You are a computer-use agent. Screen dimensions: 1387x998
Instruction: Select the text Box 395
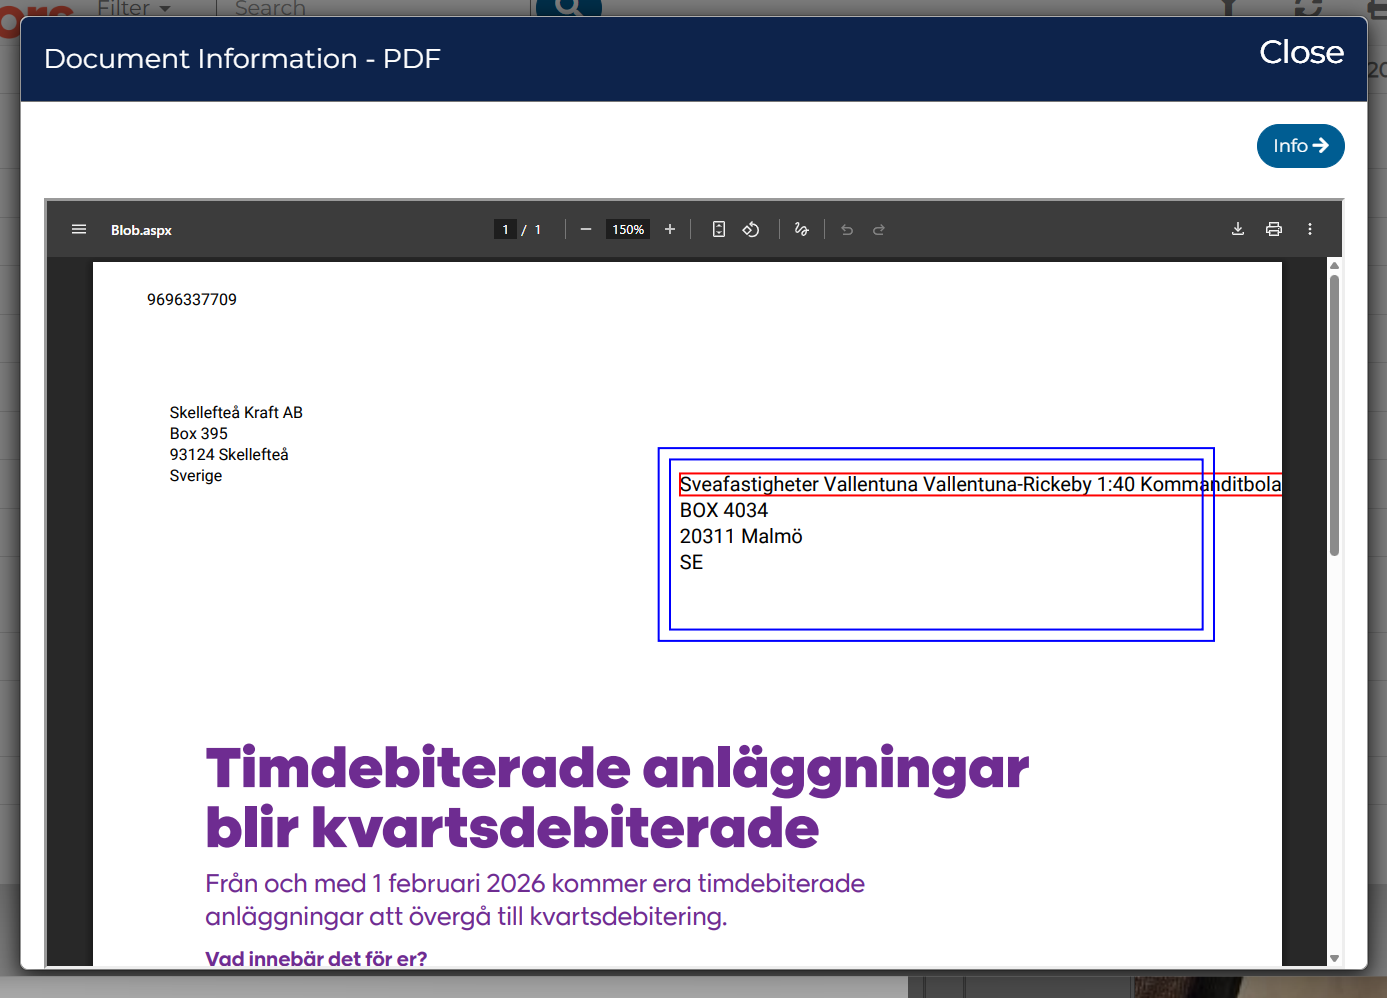point(199,433)
